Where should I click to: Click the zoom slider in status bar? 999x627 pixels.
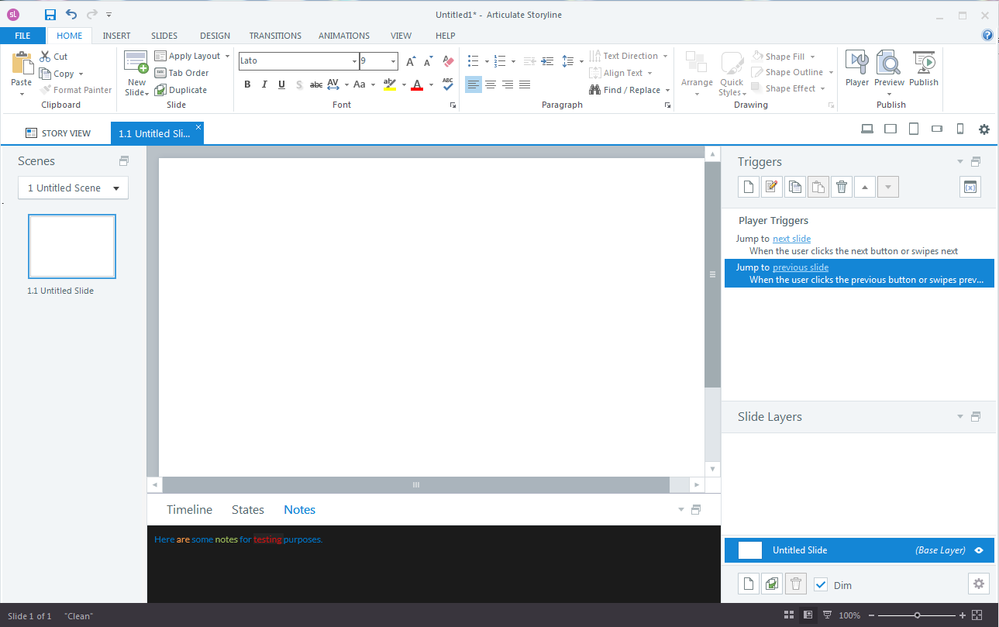coord(917,616)
